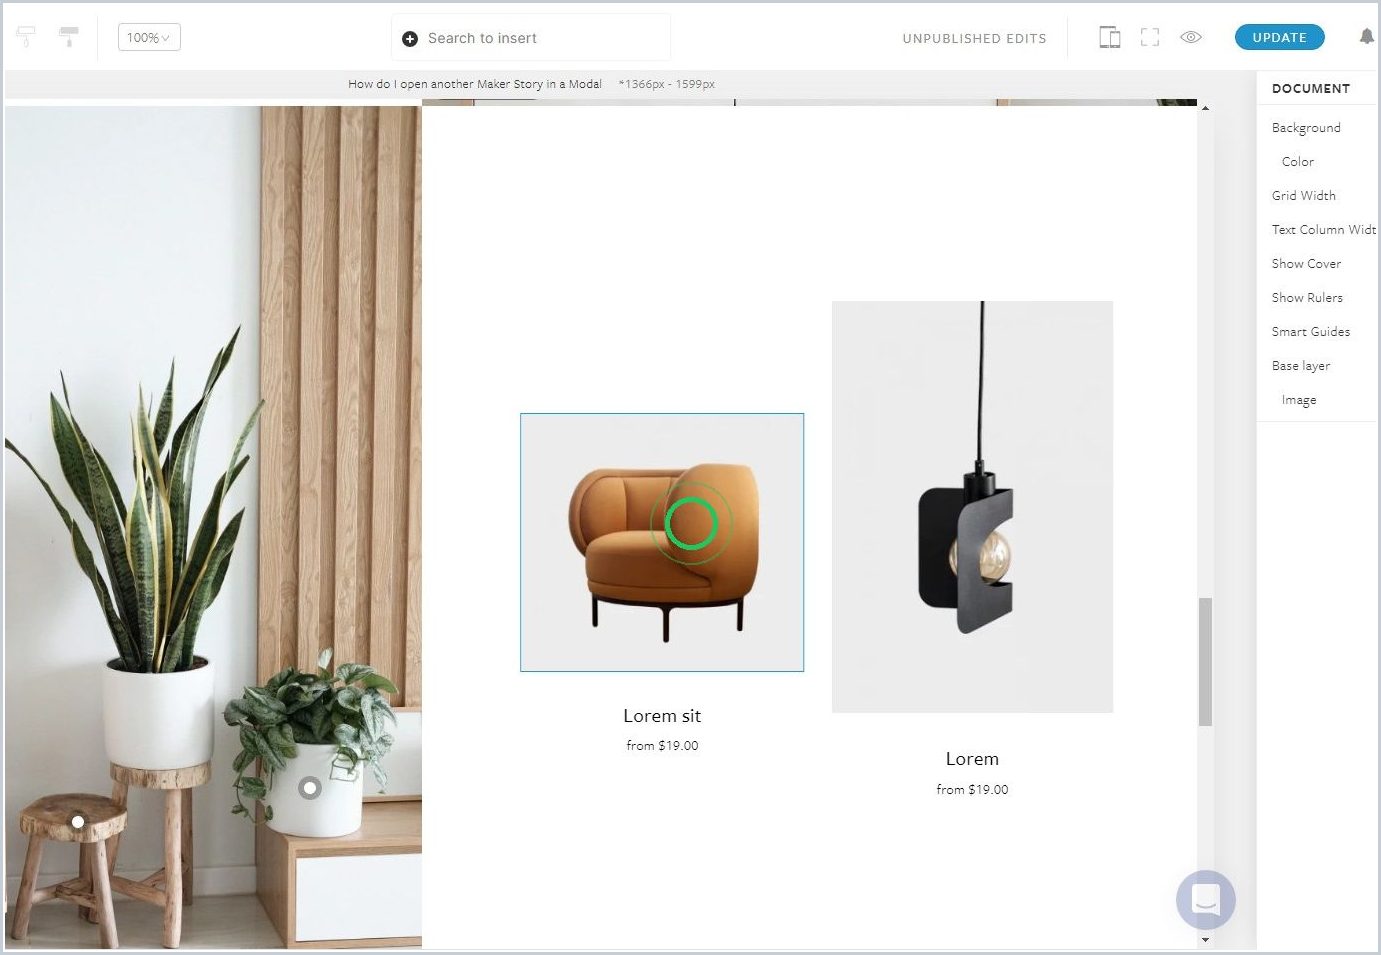Select the Smart Guides option
The height and width of the screenshot is (955, 1381).
click(1311, 332)
